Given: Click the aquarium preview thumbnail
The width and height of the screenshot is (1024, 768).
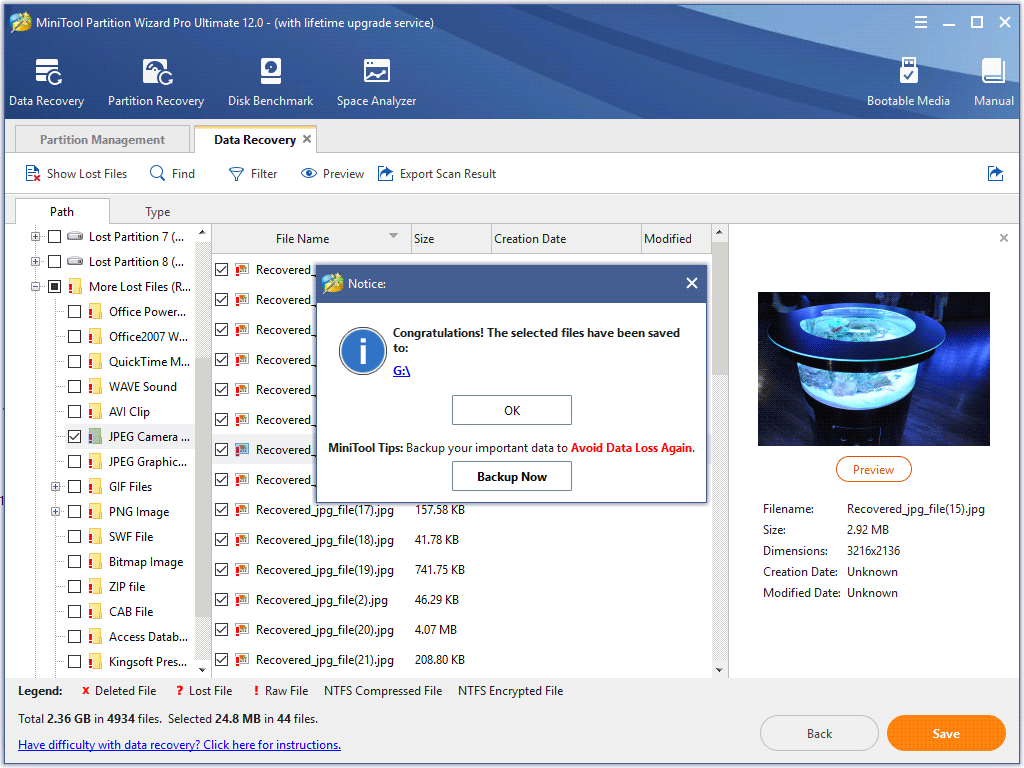Looking at the screenshot, I should click(x=873, y=368).
